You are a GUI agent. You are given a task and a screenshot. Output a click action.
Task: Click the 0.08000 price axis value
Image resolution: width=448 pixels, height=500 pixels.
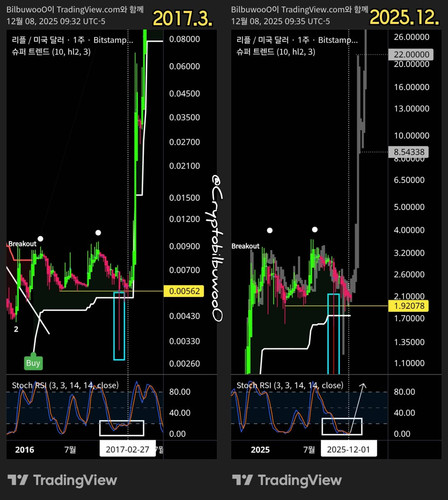point(184,39)
